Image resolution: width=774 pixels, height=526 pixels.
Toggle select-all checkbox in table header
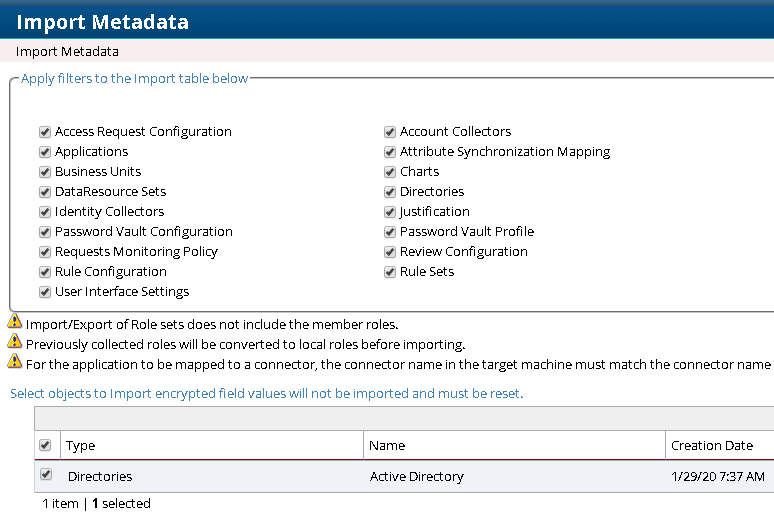coord(45,445)
